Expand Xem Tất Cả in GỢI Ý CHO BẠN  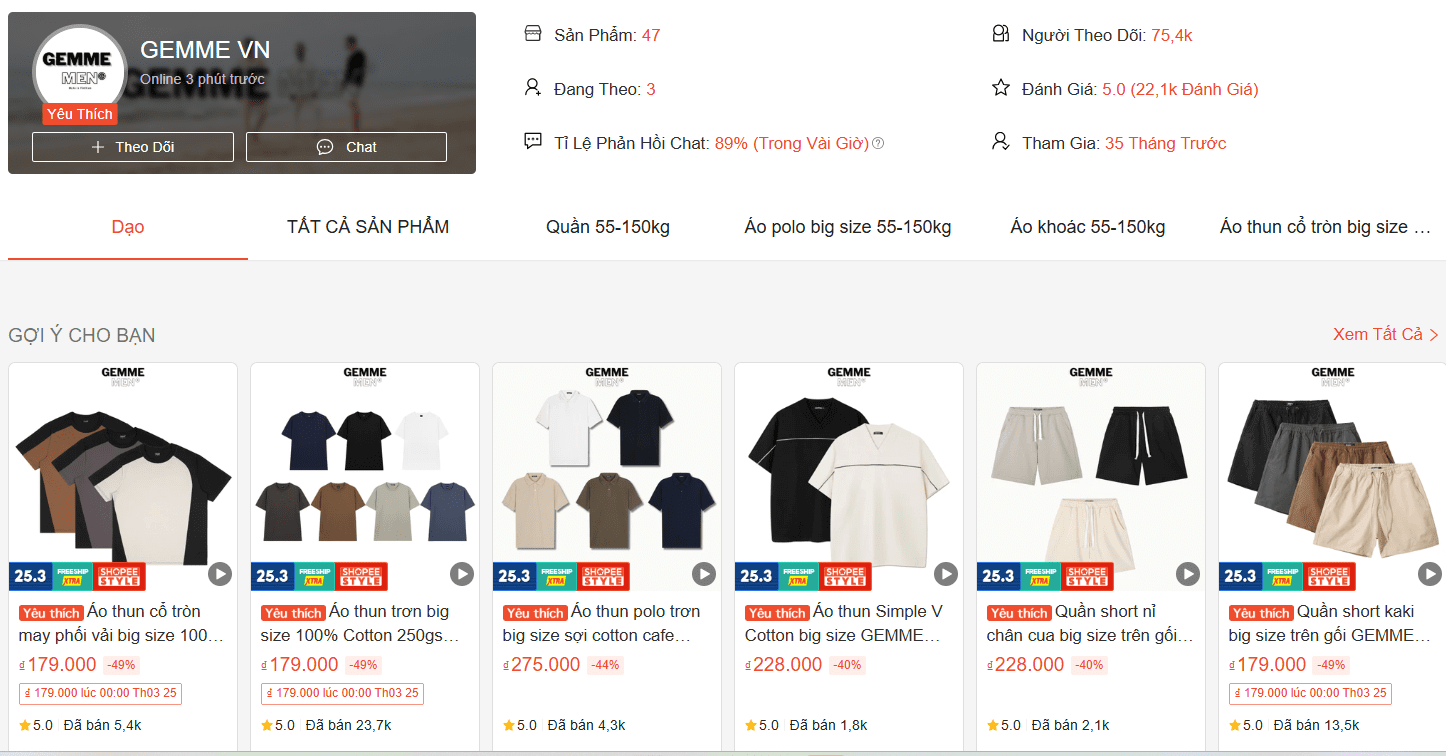click(1385, 336)
